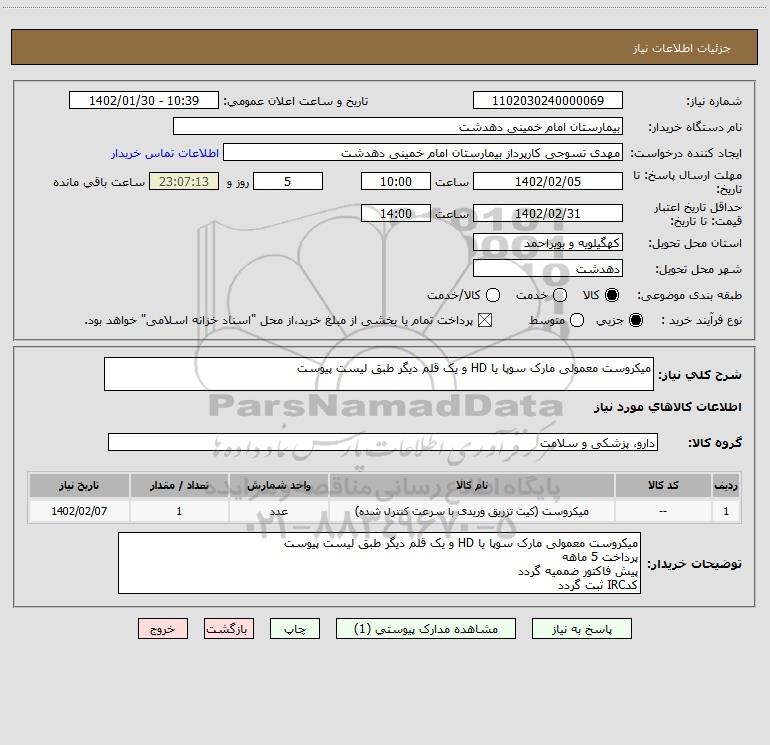The height and width of the screenshot is (745, 770).
Task: Choose جزیی purchase process type
Action: (636, 321)
